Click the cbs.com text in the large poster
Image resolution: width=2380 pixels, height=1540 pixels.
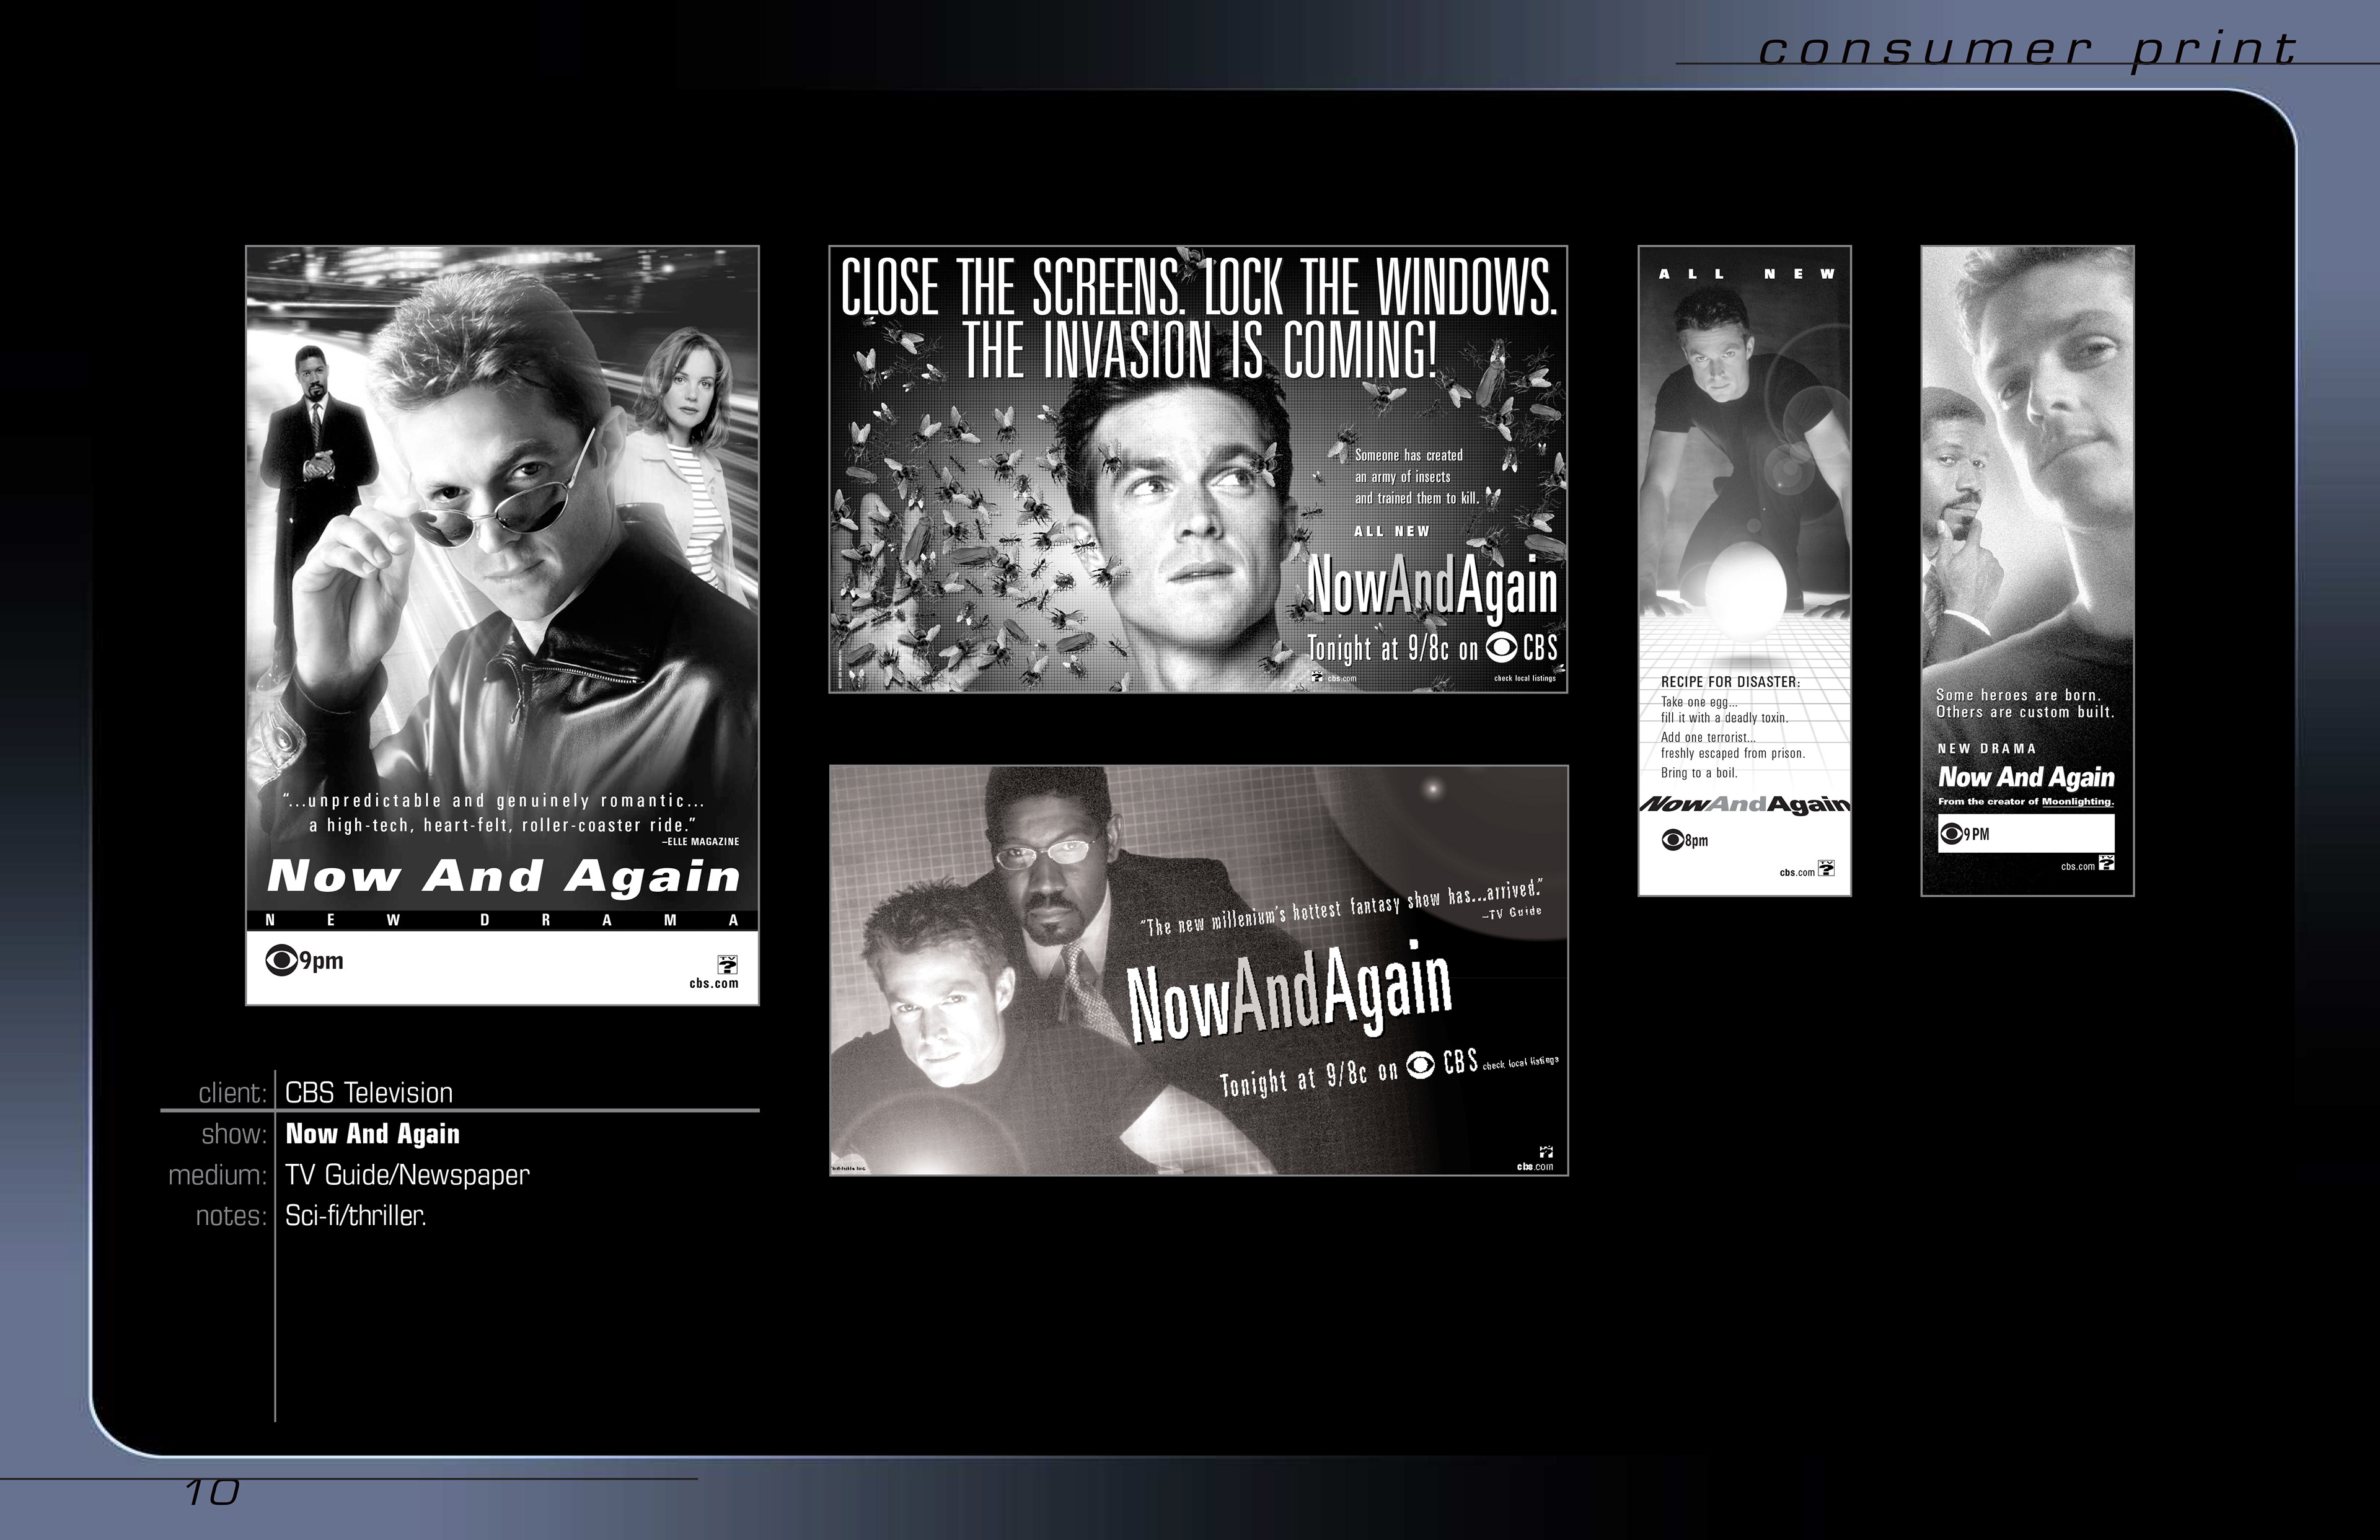coord(714,984)
